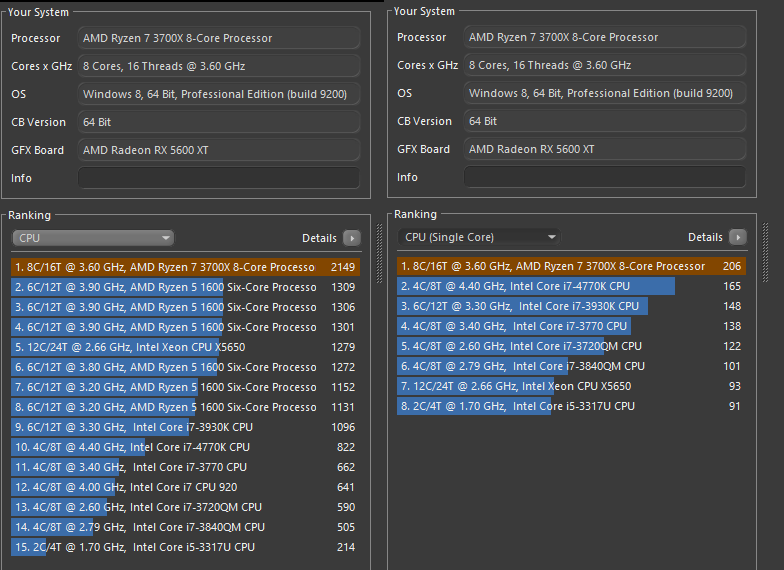Viewport: 784px width, 570px height.
Task: Click Details arrow beside CPU (Single Core) dropdown
Action: pos(737,237)
